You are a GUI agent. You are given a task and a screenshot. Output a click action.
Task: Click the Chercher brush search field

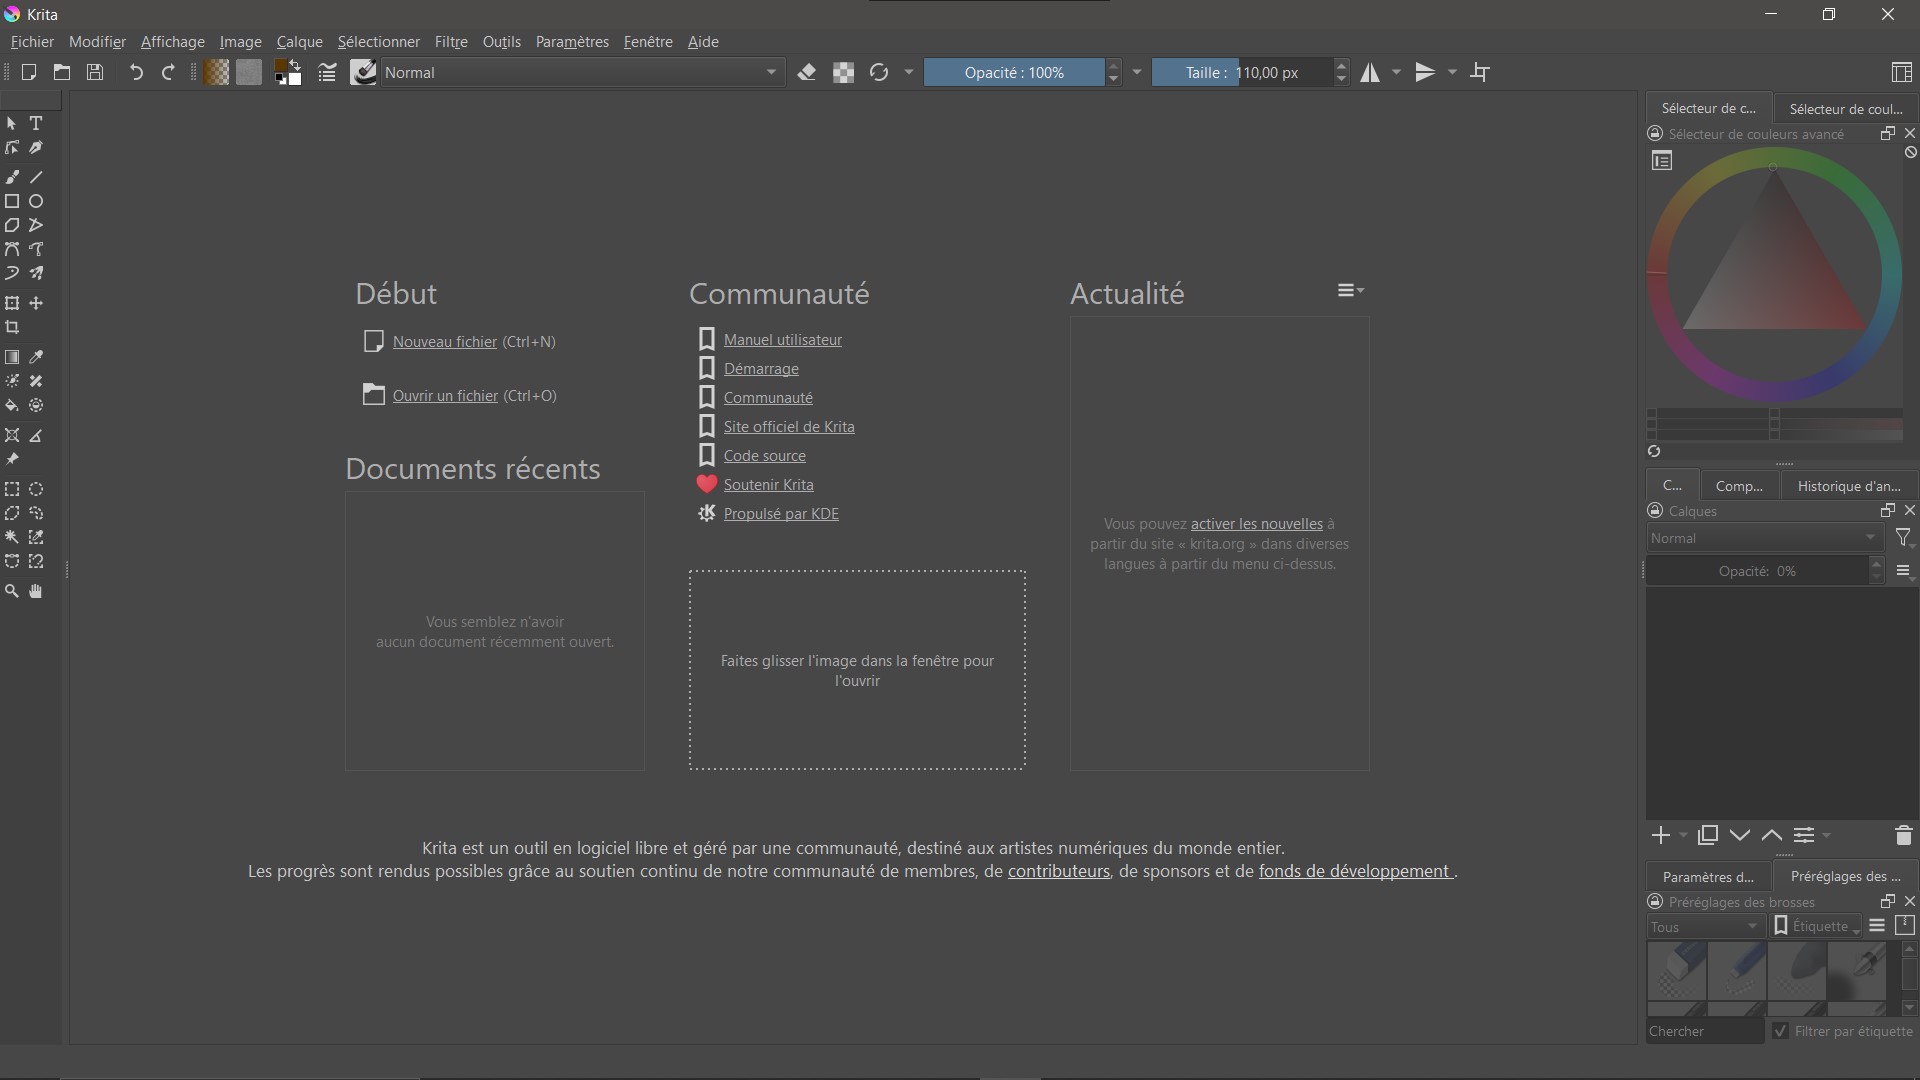click(1705, 1031)
